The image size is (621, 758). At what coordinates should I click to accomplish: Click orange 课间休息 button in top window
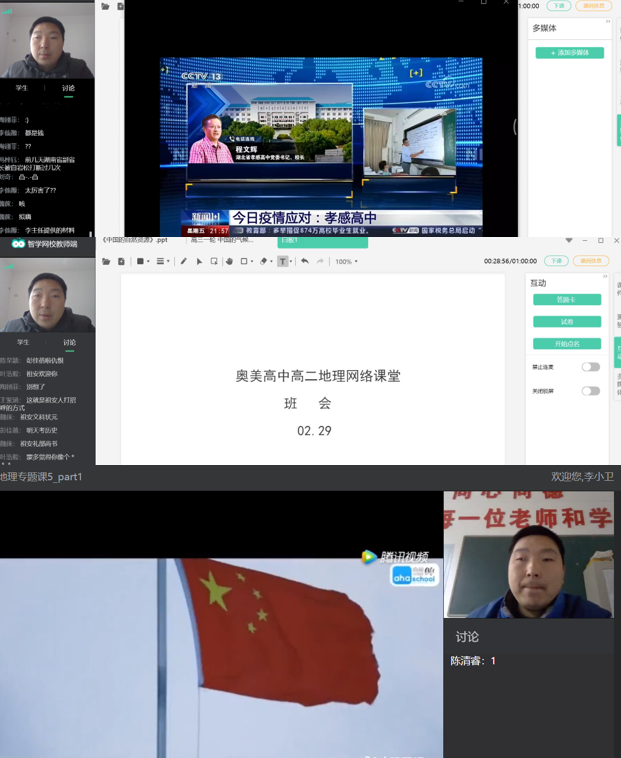[593, 6]
